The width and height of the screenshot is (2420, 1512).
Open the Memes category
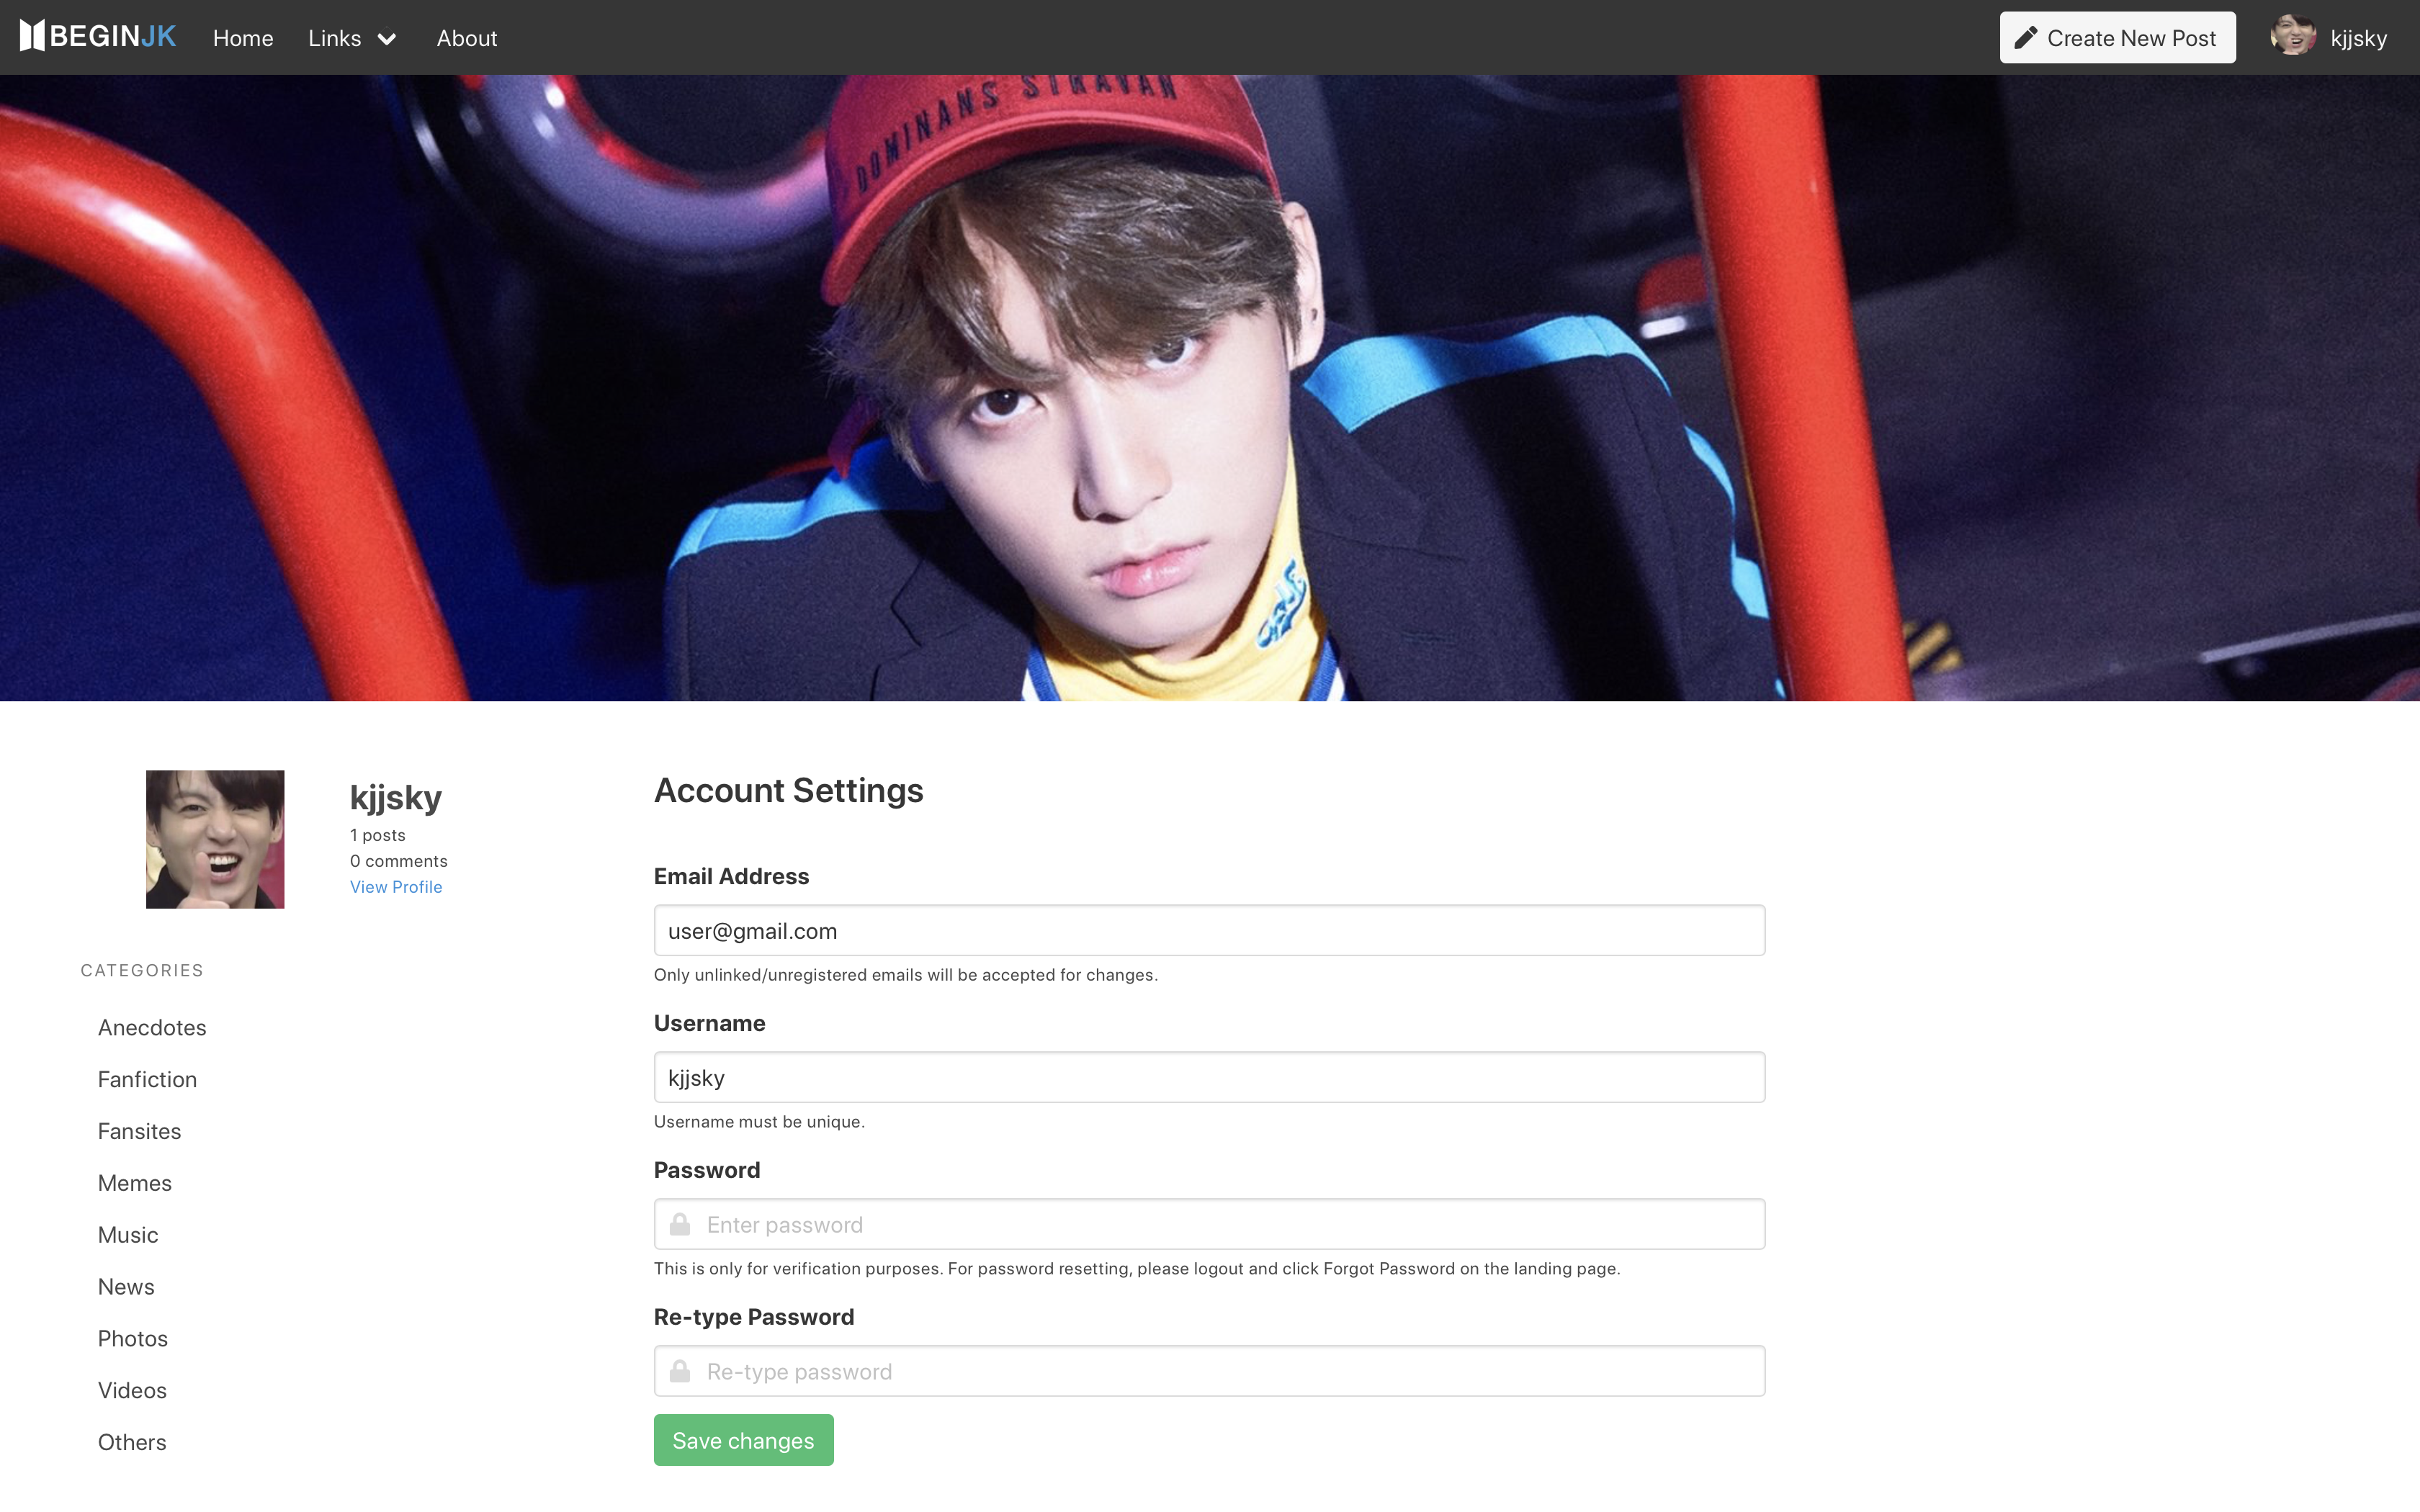pyautogui.click(x=135, y=1183)
